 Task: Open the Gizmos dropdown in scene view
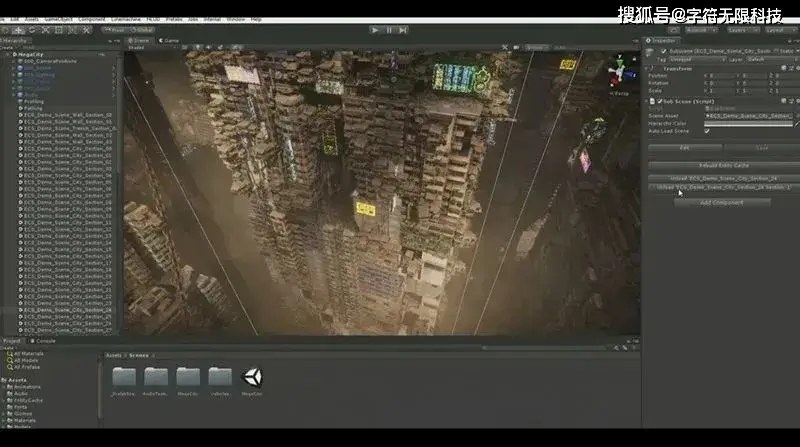click(536, 47)
